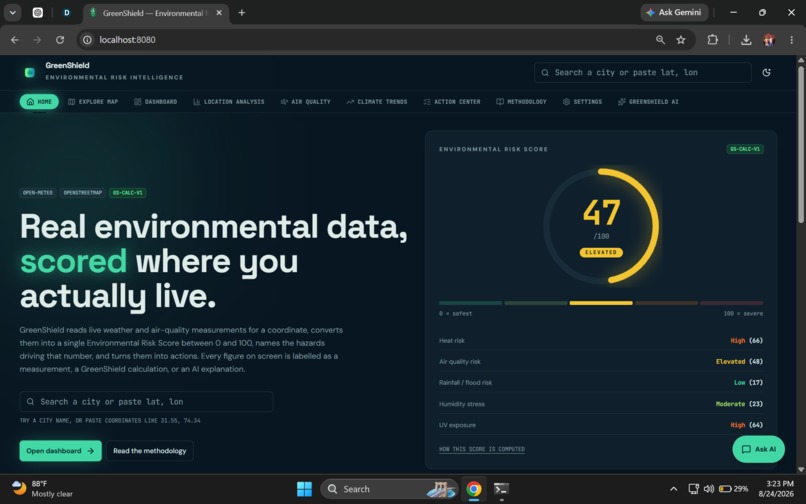Click the GreenShield logo icon
806x504 pixels.
[30, 73]
